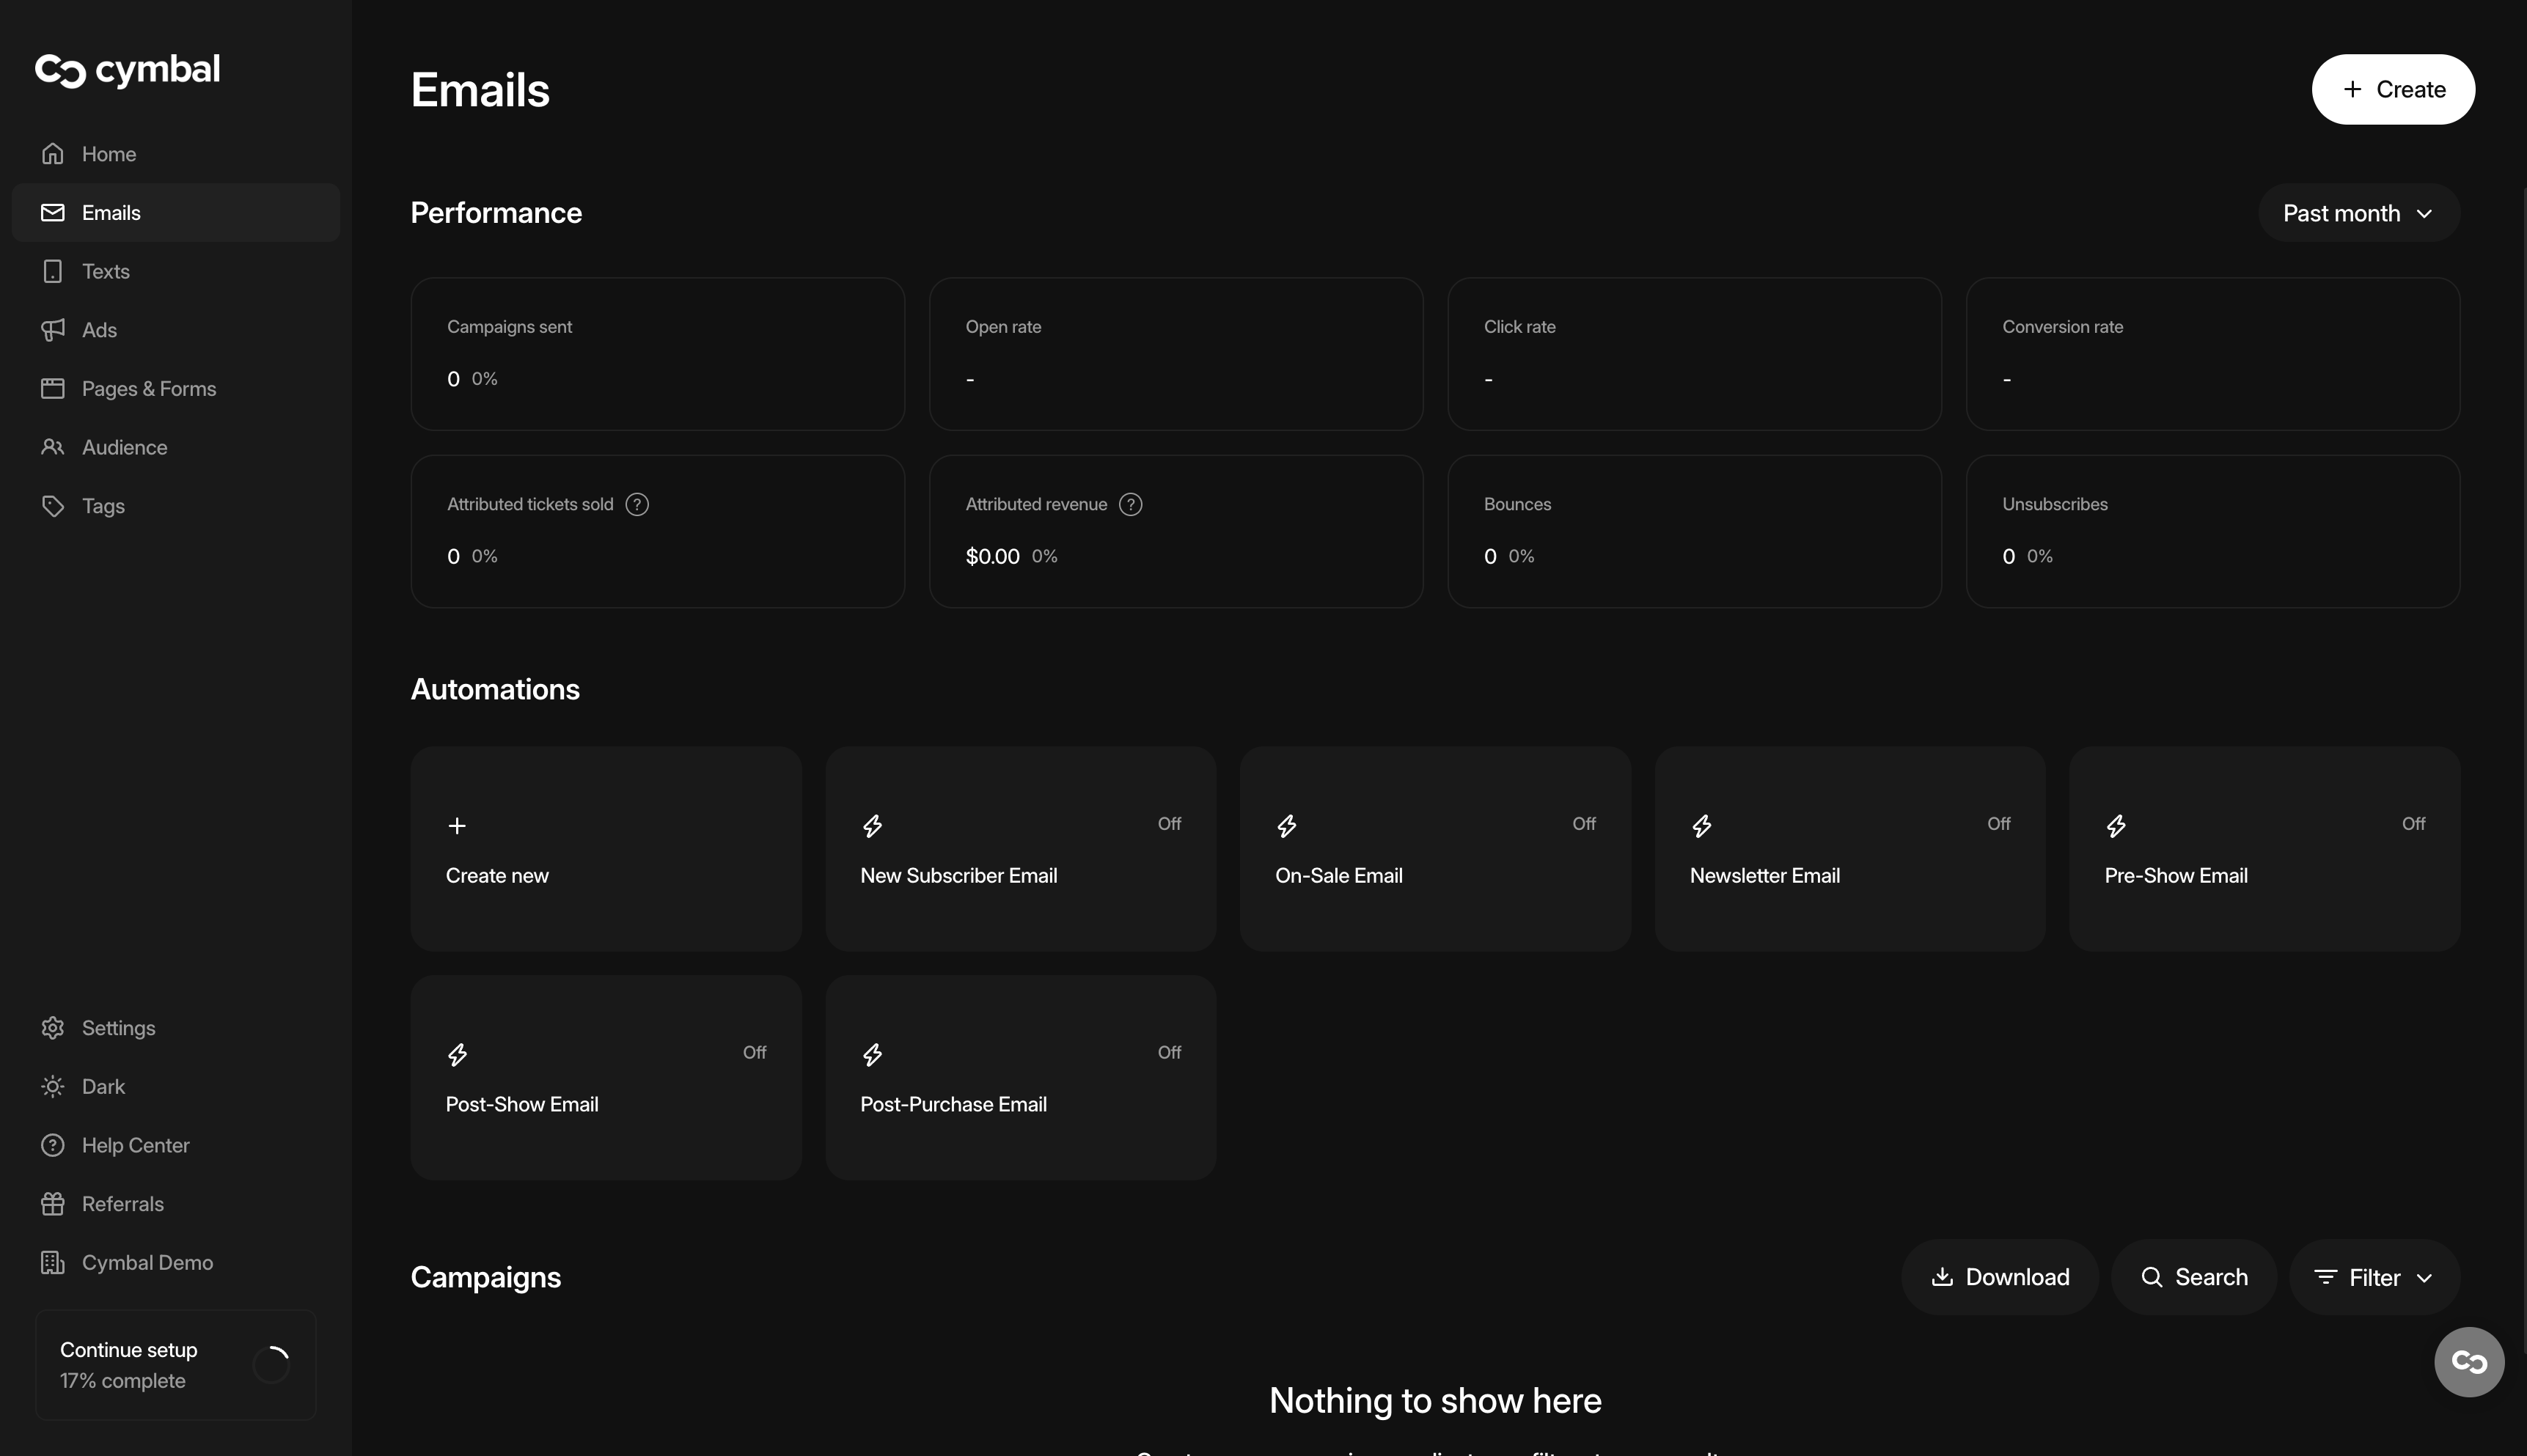Click the megaphone Ads icon
Screen dimensions: 2527x1456
pyautogui.click(x=53, y=330)
